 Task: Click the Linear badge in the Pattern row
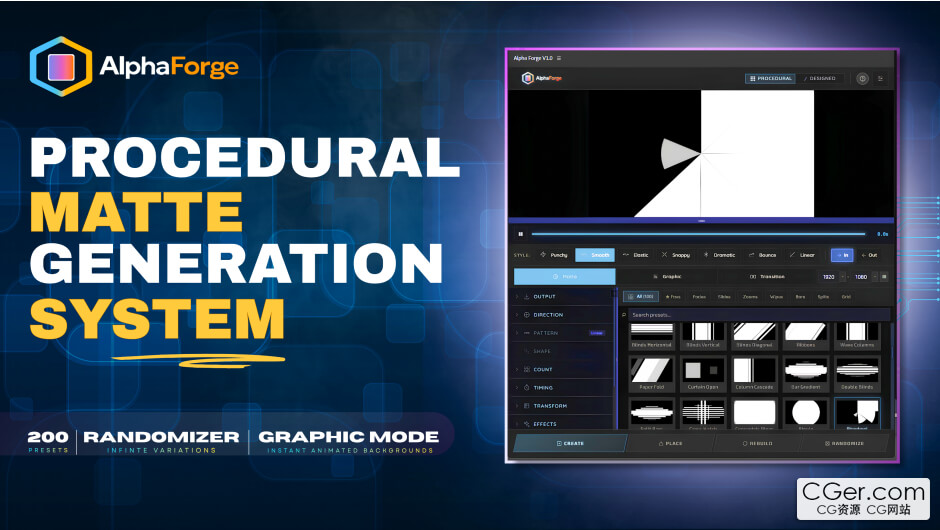(x=596, y=333)
